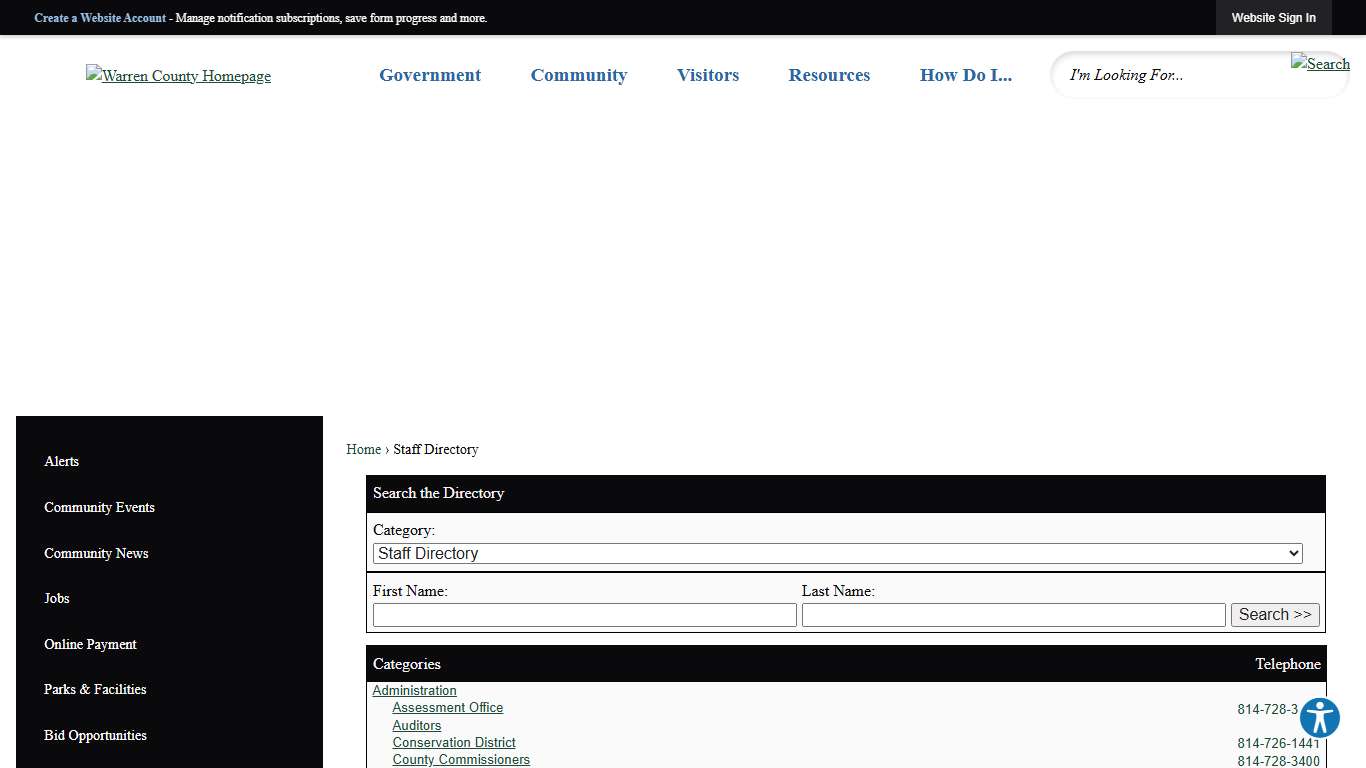Image resolution: width=1366 pixels, height=768 pixels.
Task: Click the First Name input field
Action: pos(584,614)
